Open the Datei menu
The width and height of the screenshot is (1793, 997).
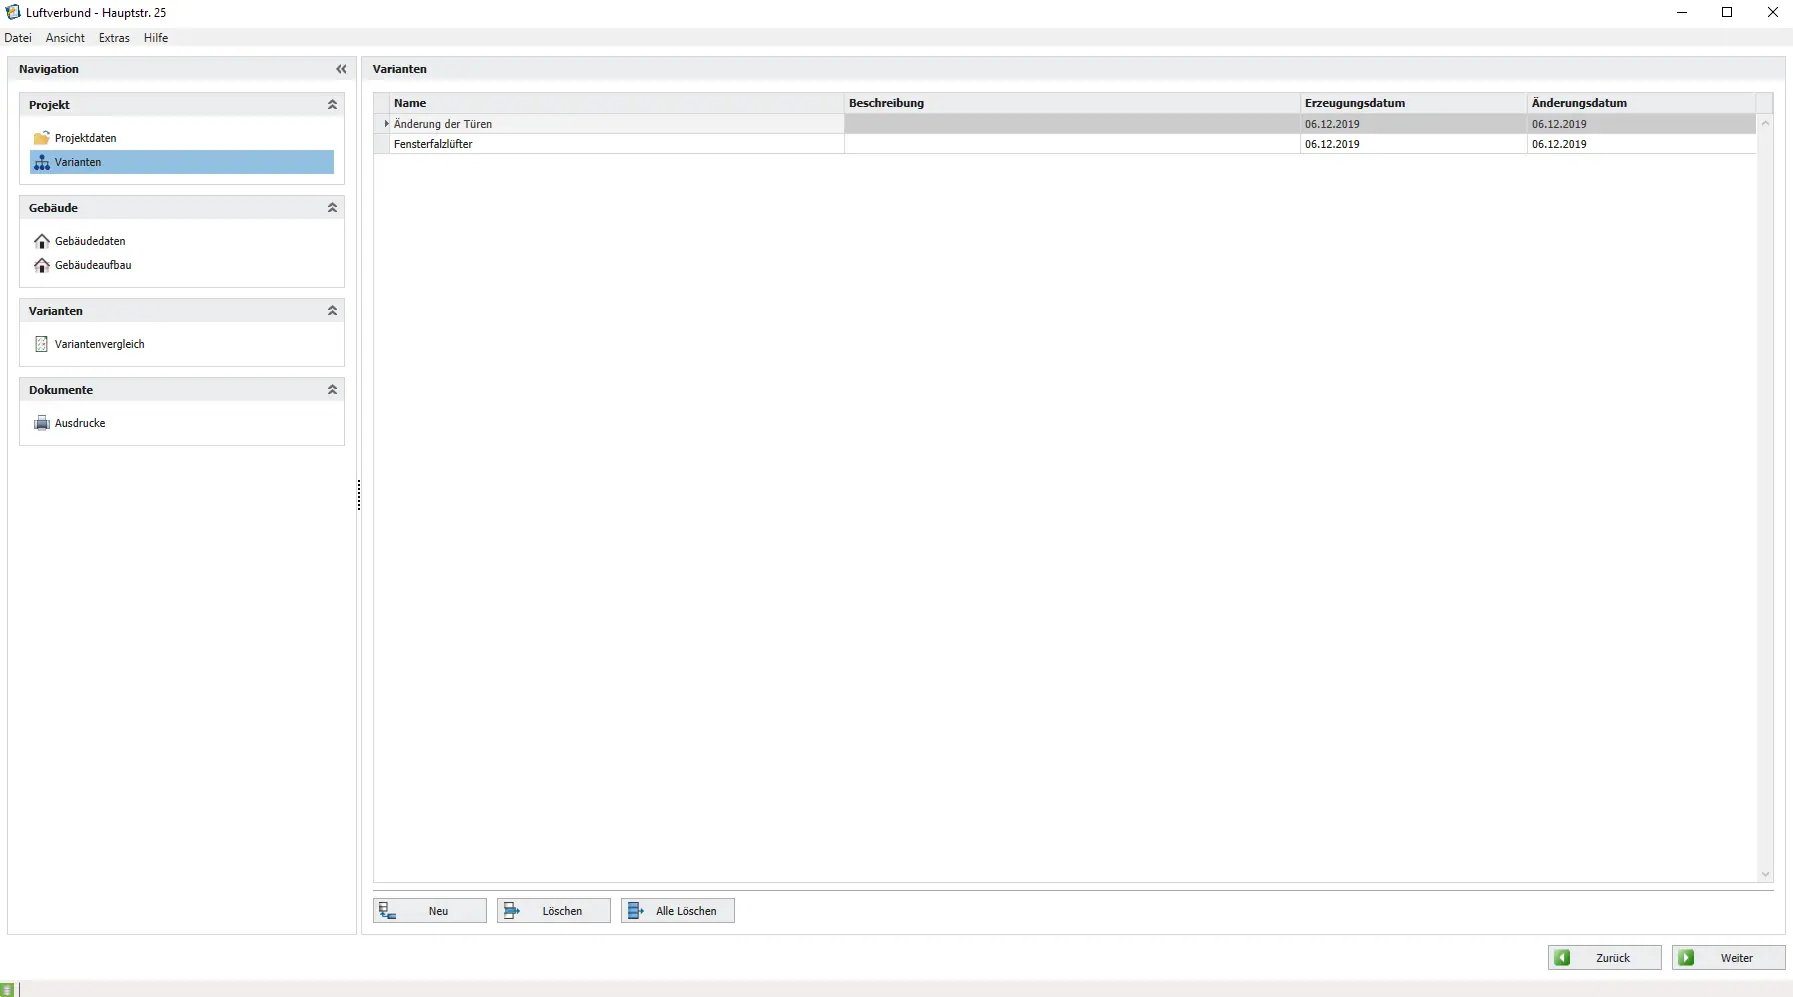[x=18, y=38]
